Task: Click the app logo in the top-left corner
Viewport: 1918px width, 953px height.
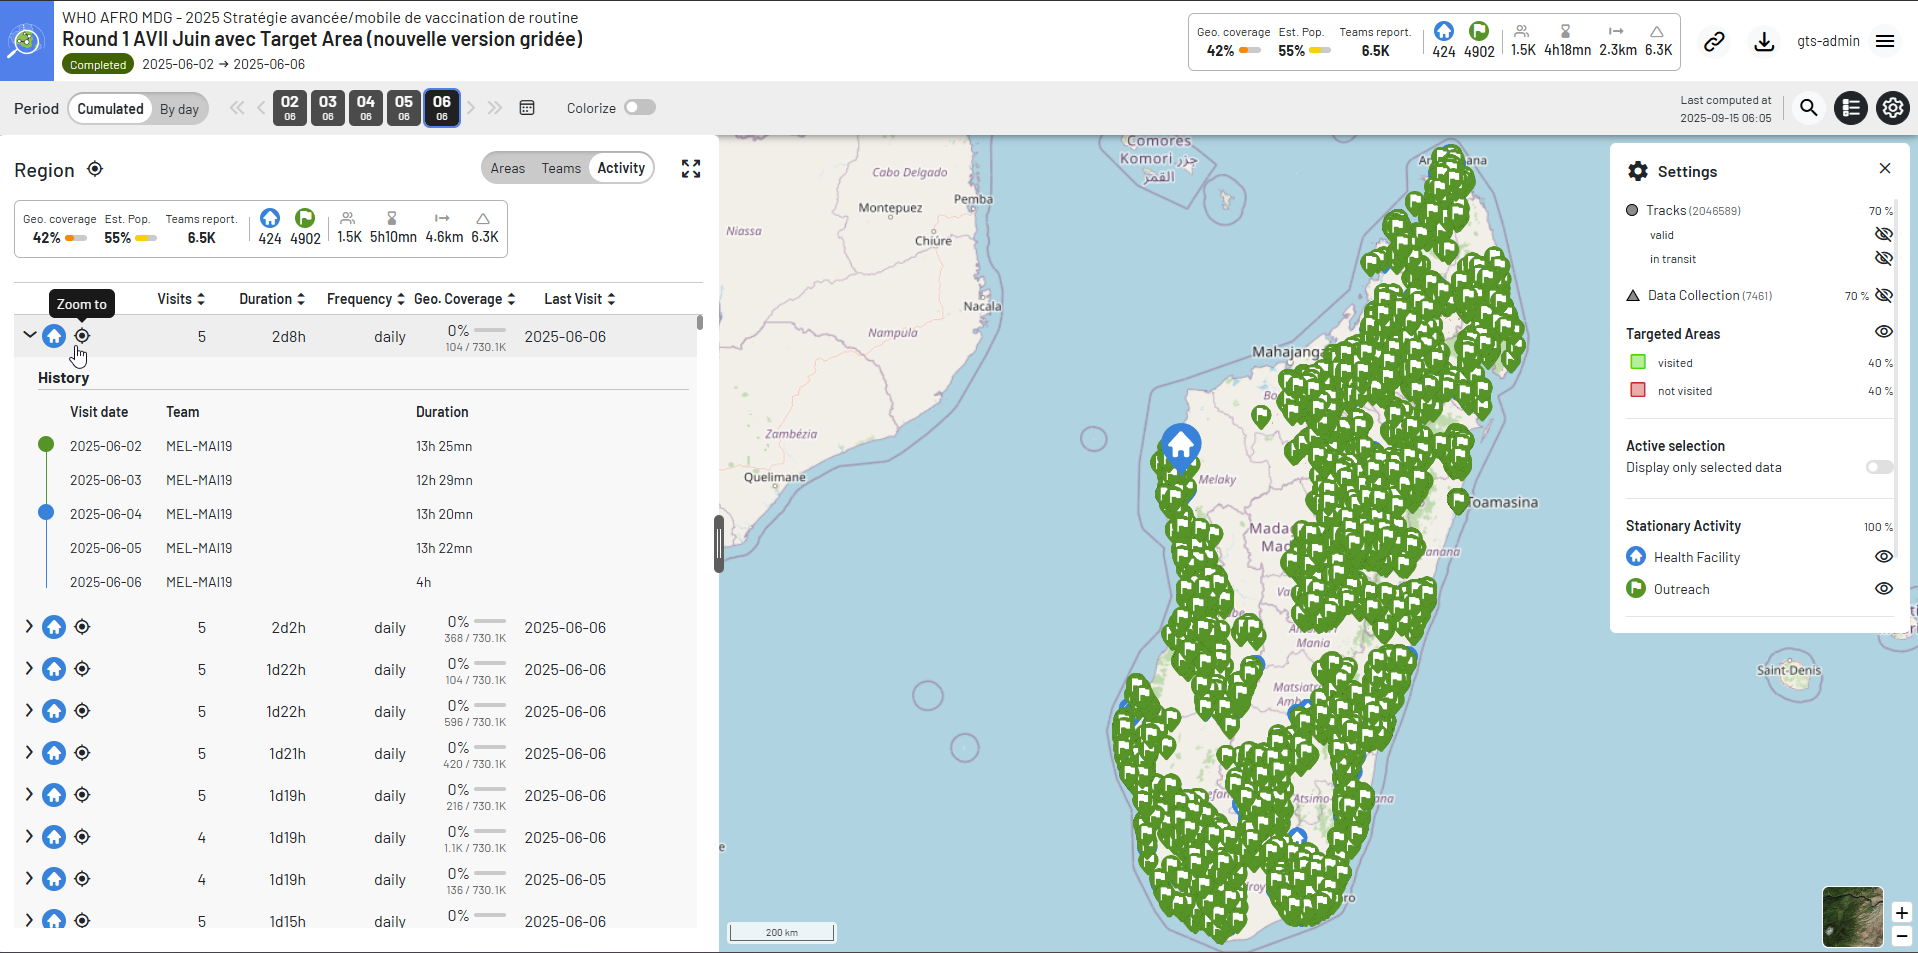Action: coord(26,41)
